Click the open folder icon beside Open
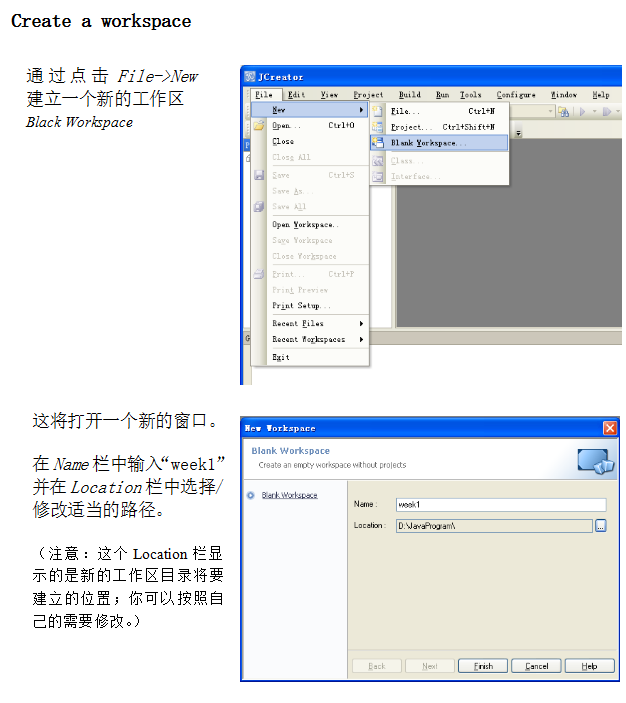Viewport: 626px width, 703px height. [x=259, y=126]
